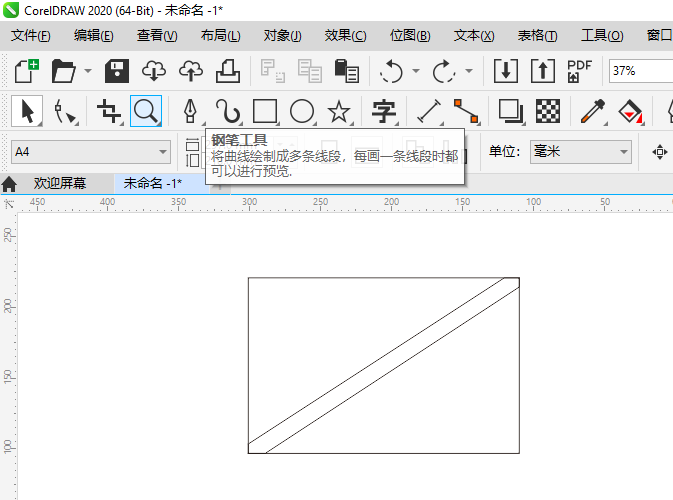This screenshot has height=500, width=673.
Task: Open the 位图(B) menu
Action: (x=409, y=36)
